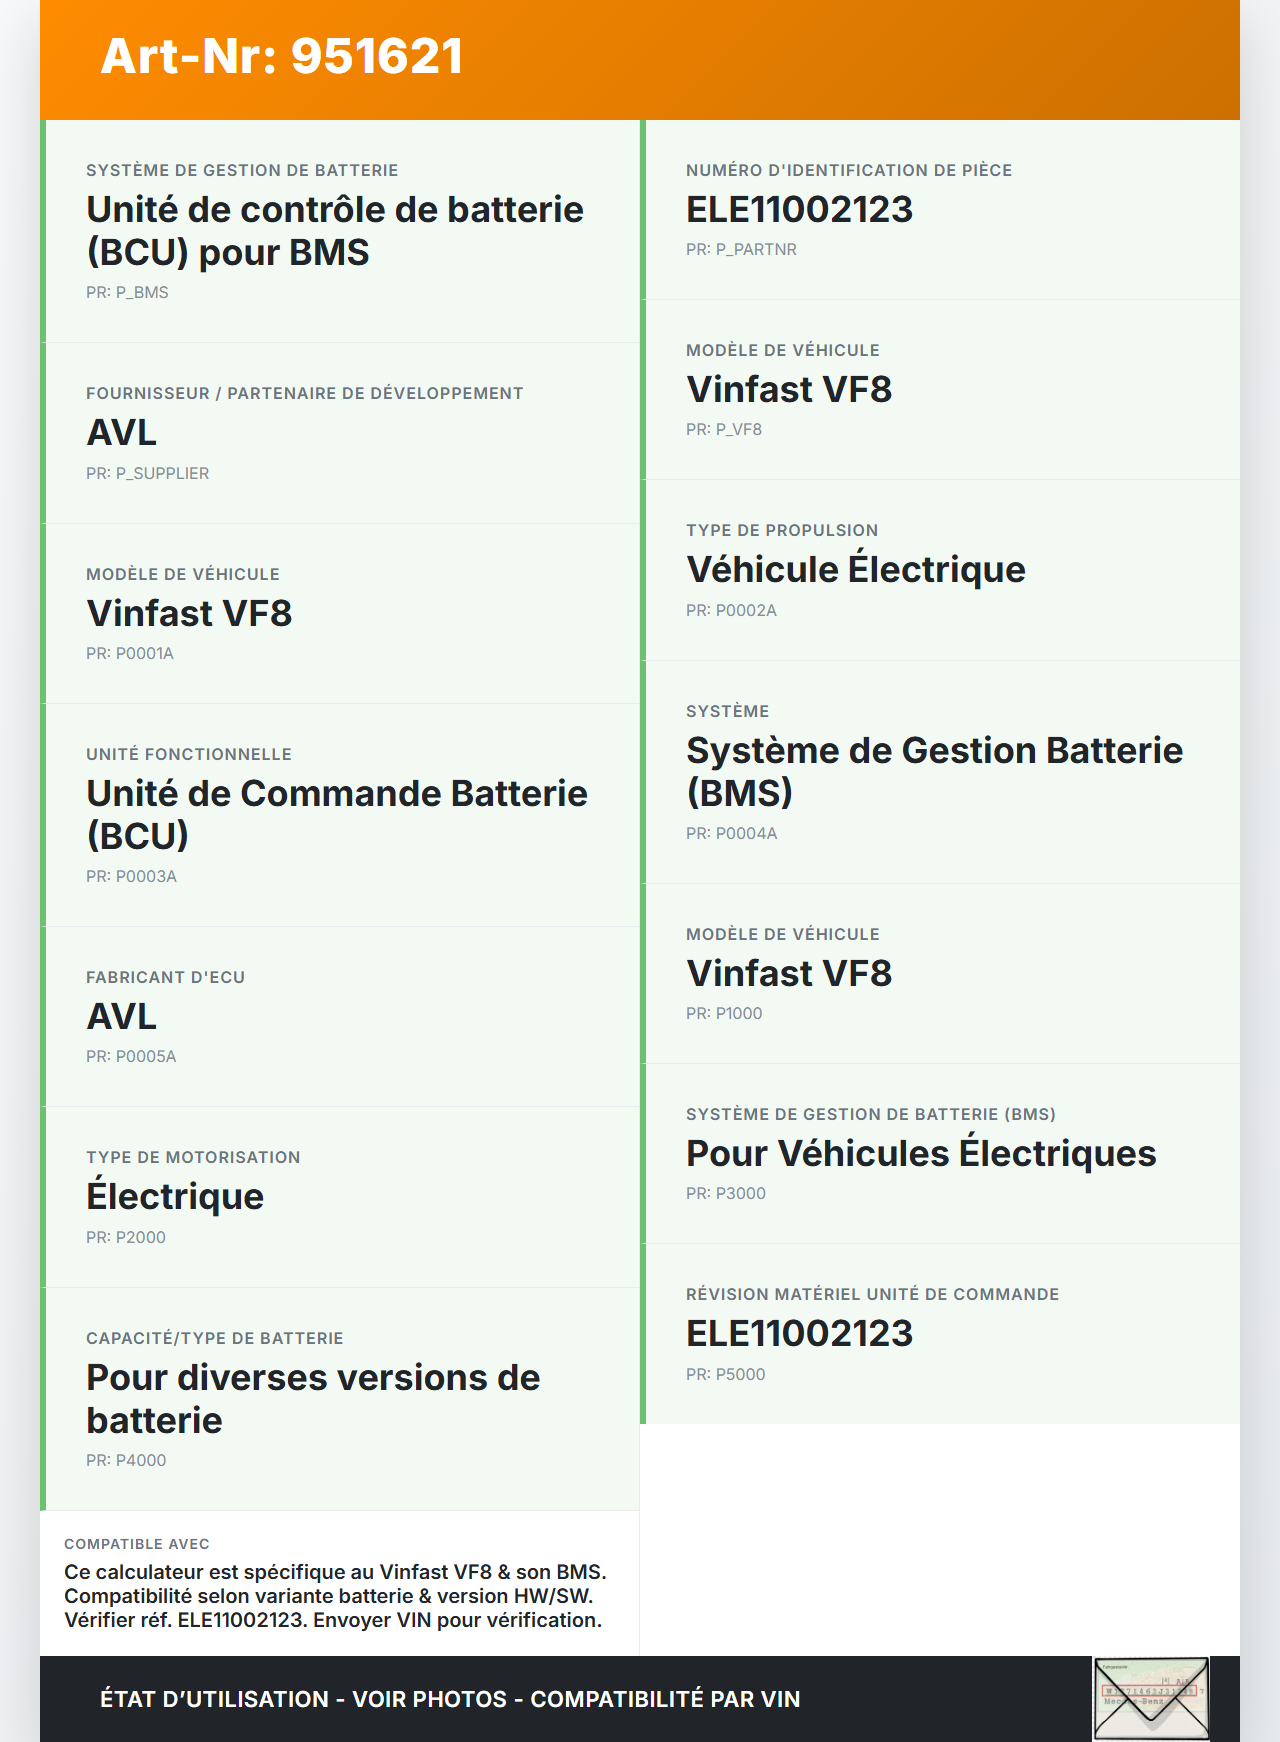Click the Art-Nr: 951621 header title
1280x1742 pixels.
point(282,56)
